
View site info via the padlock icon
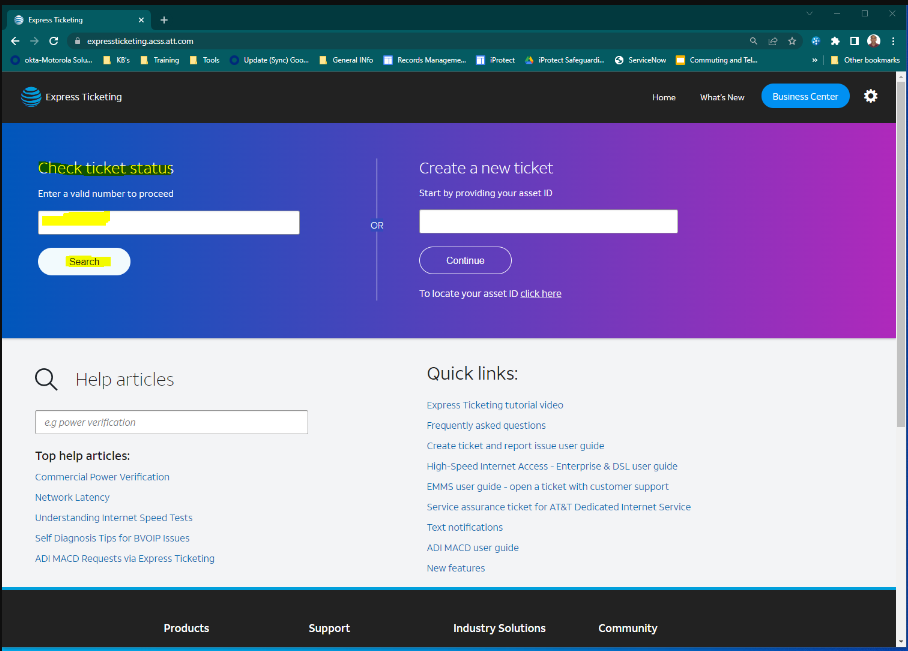pyautogui.click(x=78, y=41)
